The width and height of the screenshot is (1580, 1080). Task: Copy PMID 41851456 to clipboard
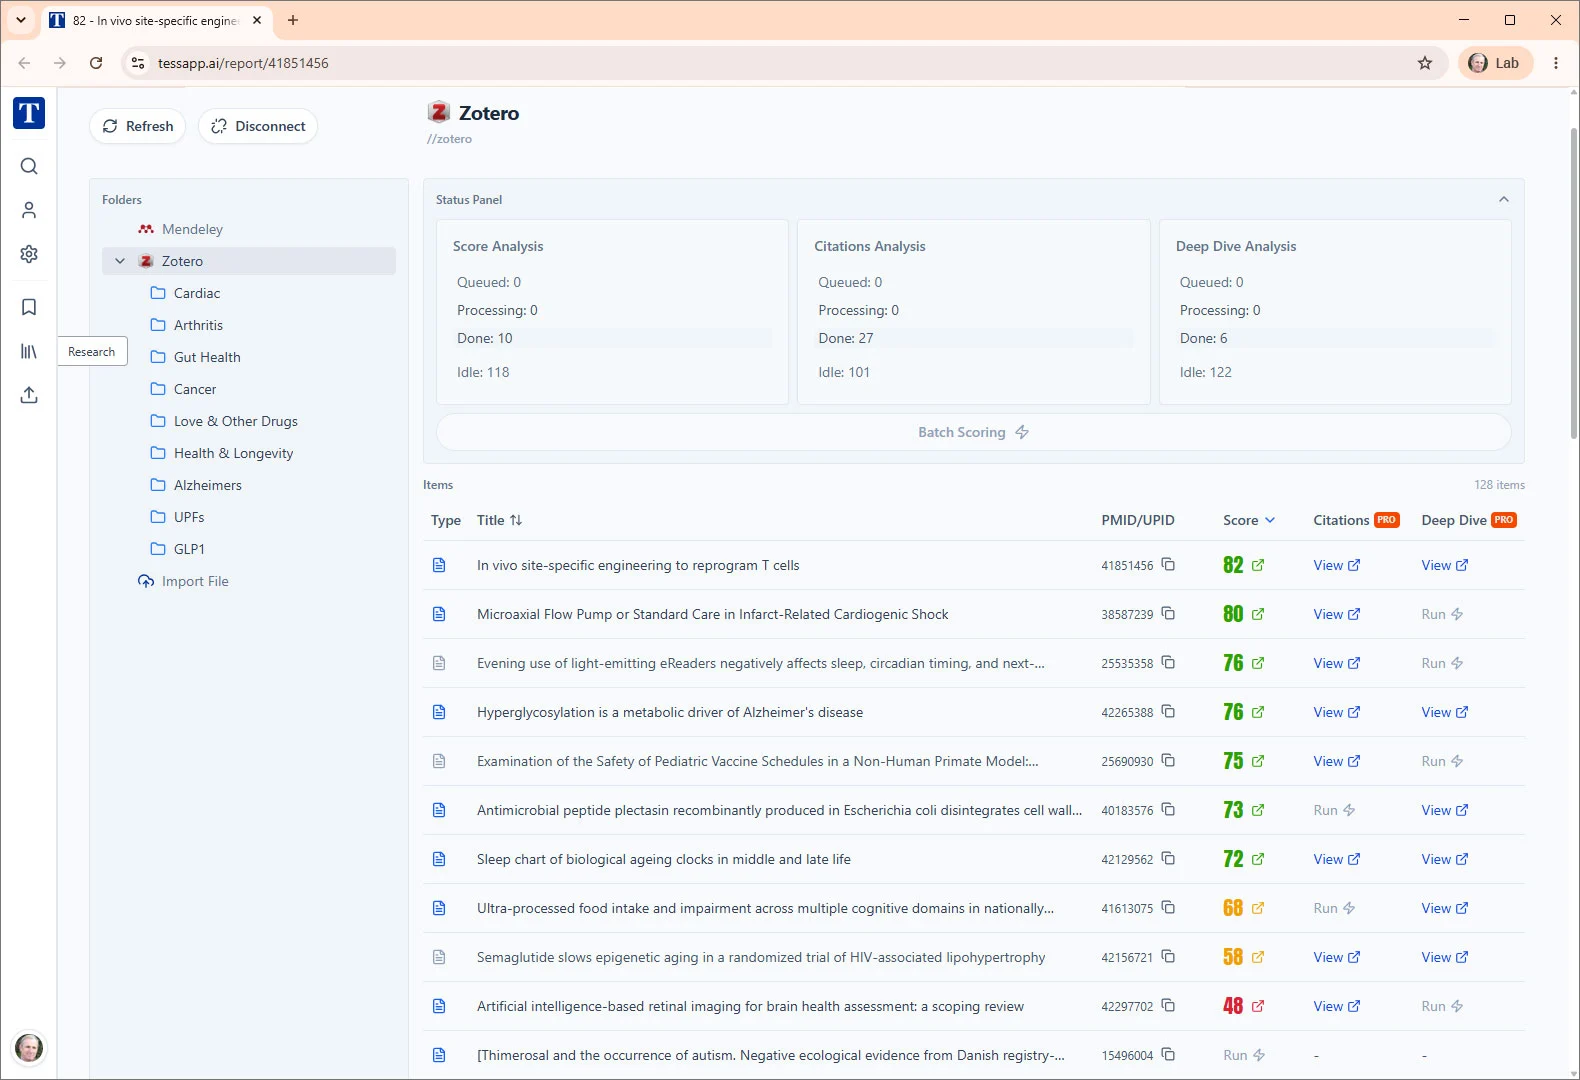click(x=1168, y=565)
